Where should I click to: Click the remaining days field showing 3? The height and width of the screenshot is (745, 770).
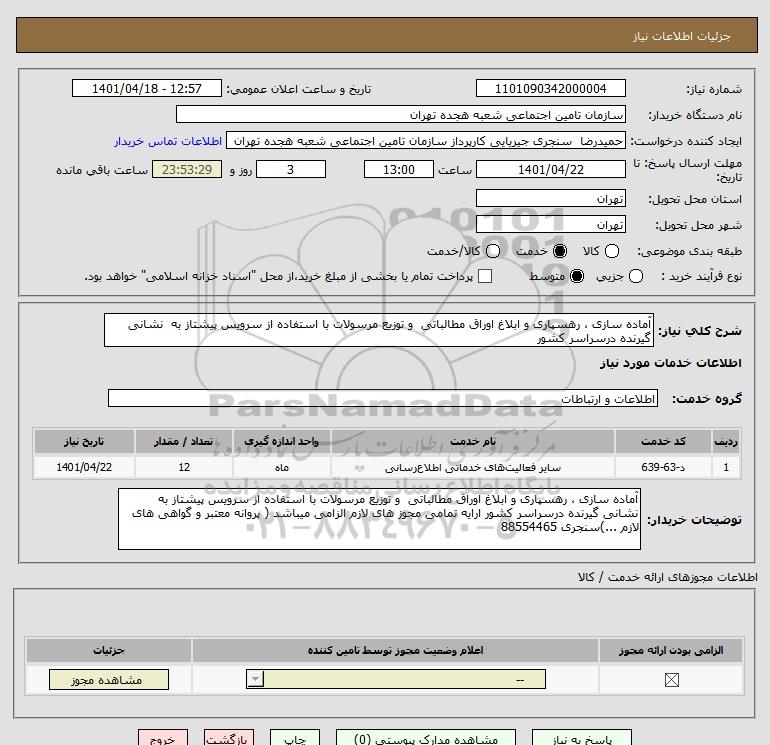click(x=291, y=169)
